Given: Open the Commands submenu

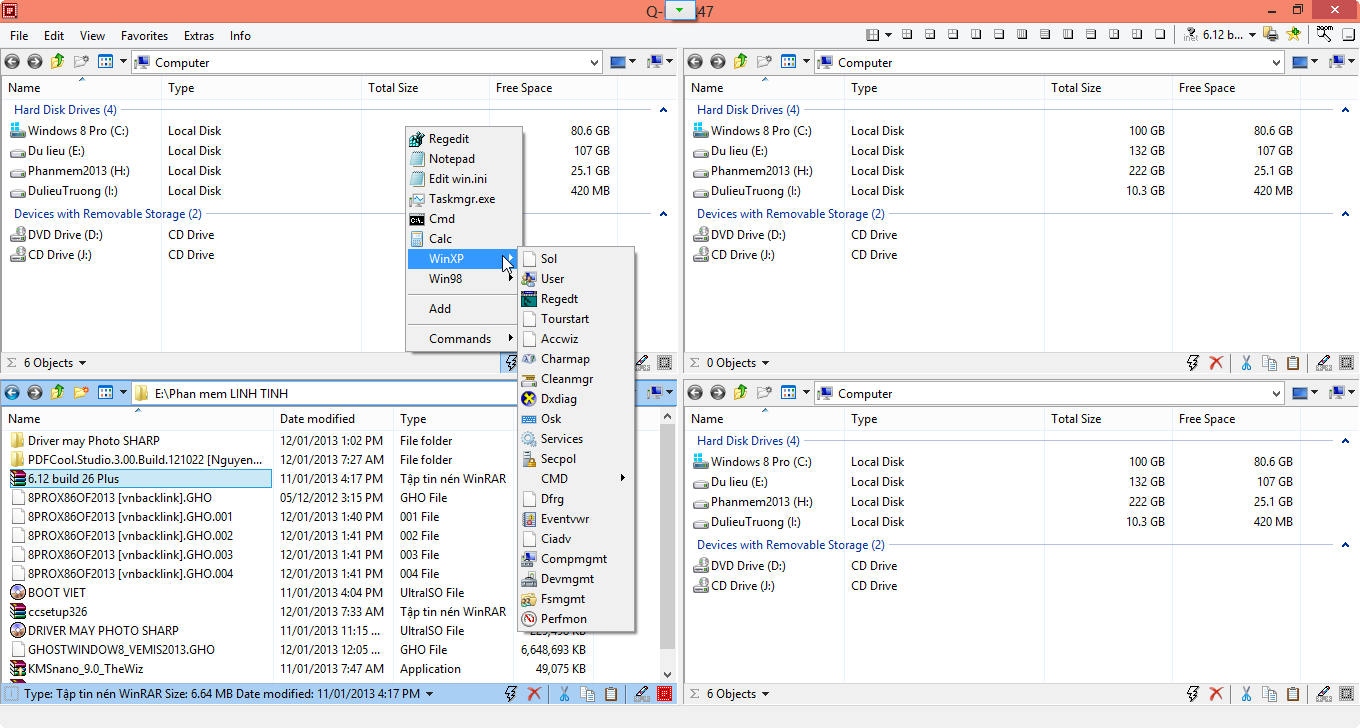Looking at the screenshot, I should 464,339.
